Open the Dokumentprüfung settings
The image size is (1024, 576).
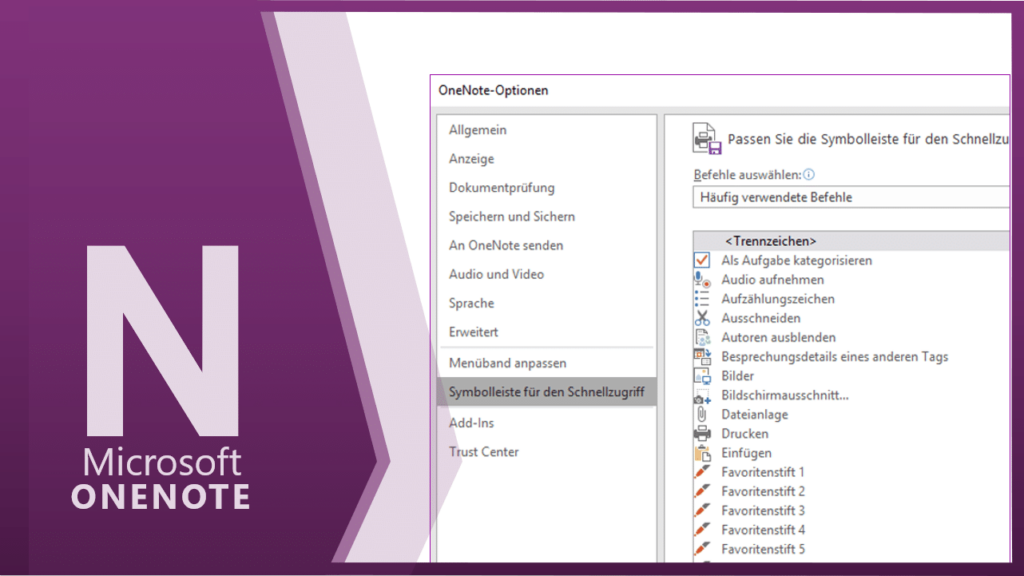502,187
